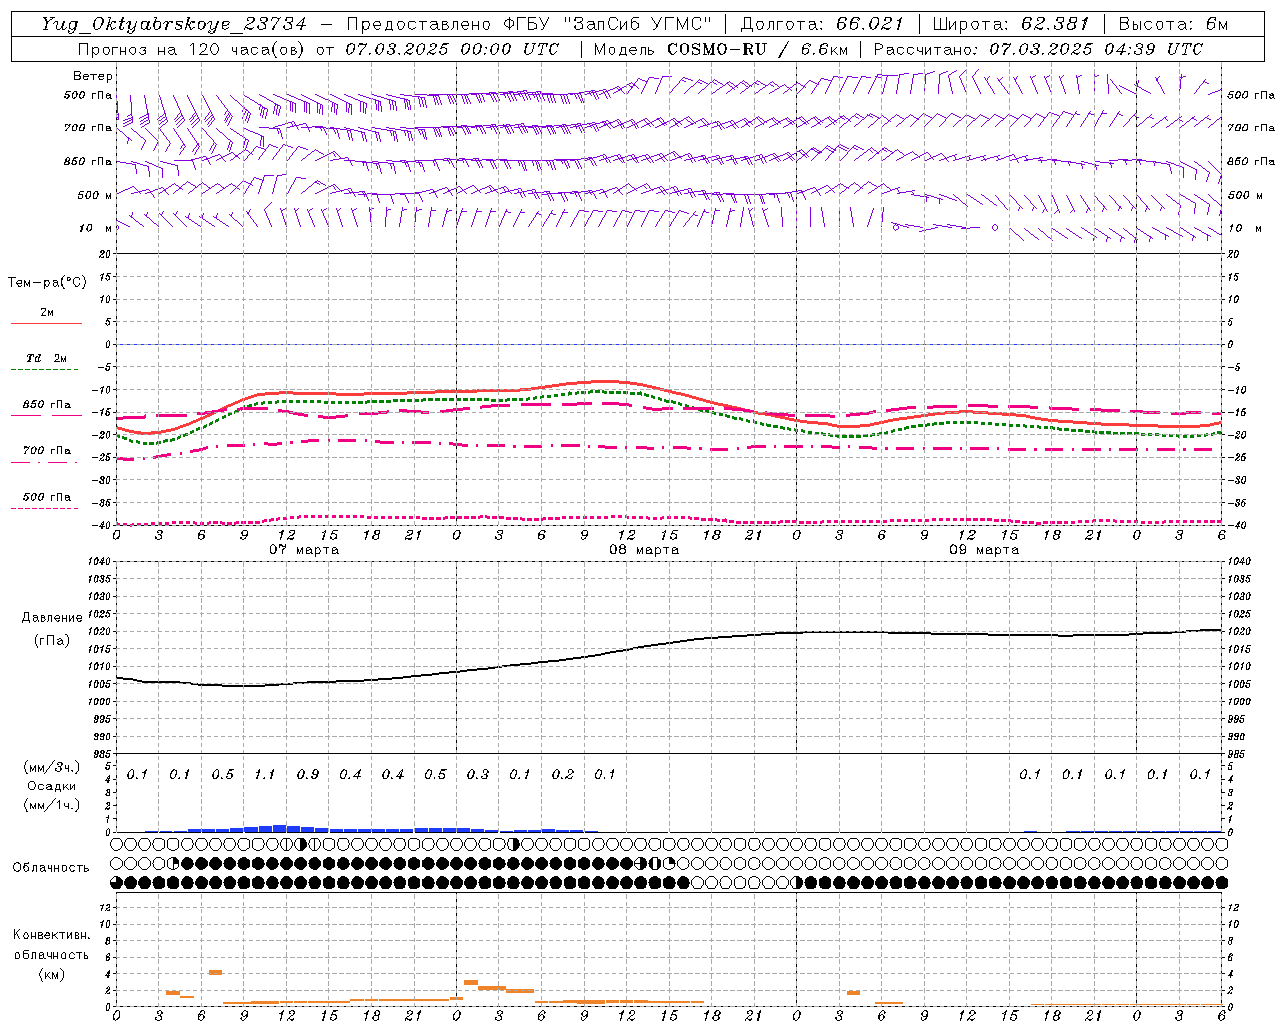Click the Осадки precipitation label
Image resolution: width=1280 pixels, height=1024 pixels.
tap(51, 786)
